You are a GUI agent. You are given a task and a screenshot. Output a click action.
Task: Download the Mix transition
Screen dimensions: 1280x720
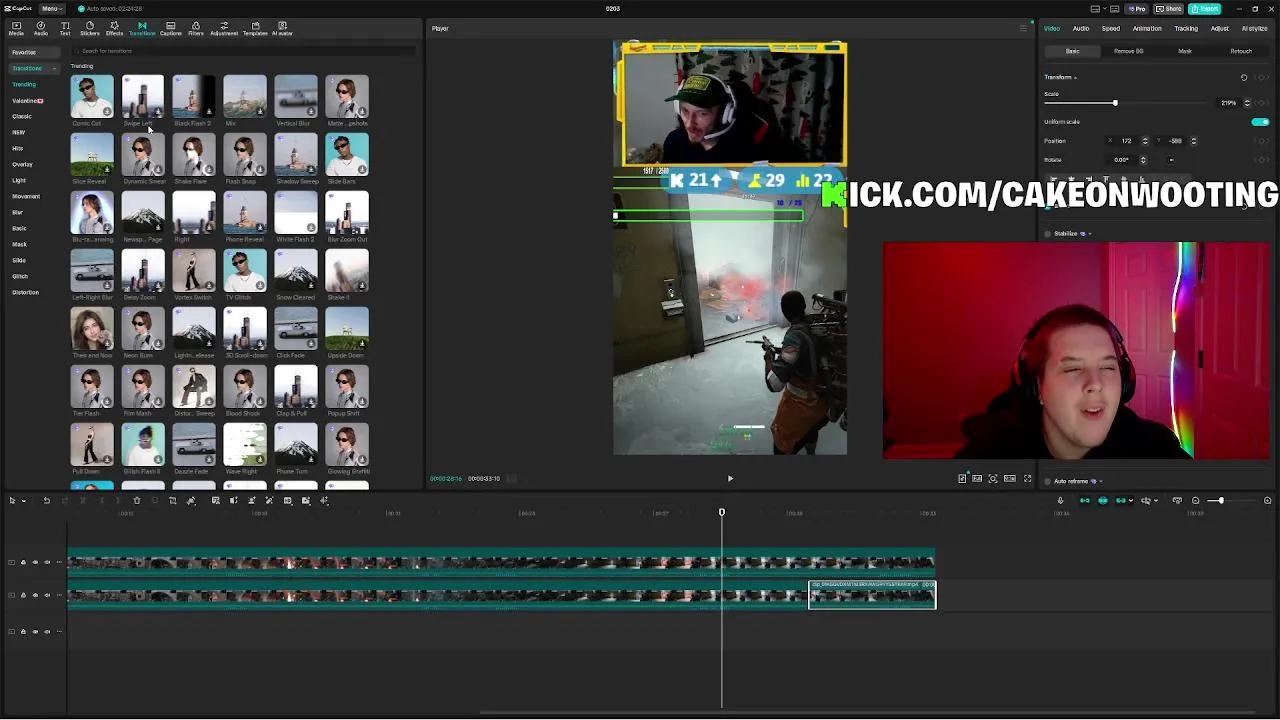tap(260, 111)
